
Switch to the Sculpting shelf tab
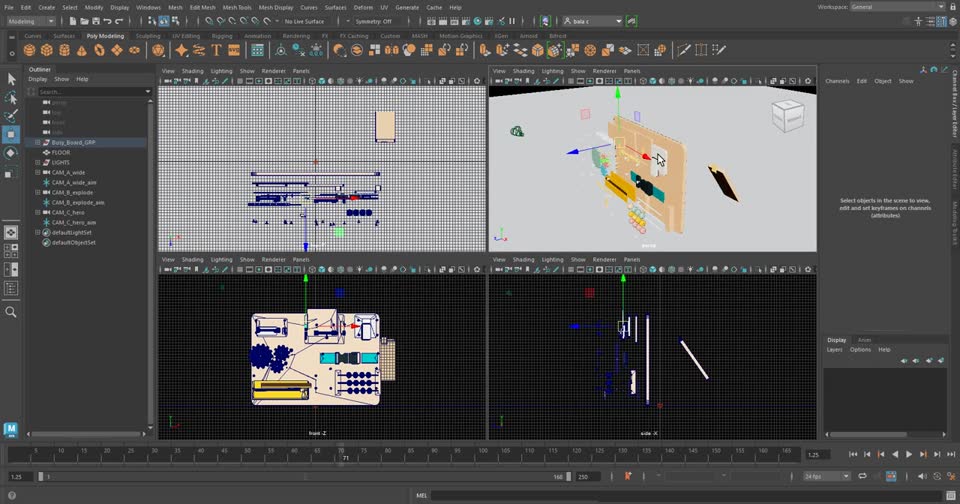coord(148,36)
